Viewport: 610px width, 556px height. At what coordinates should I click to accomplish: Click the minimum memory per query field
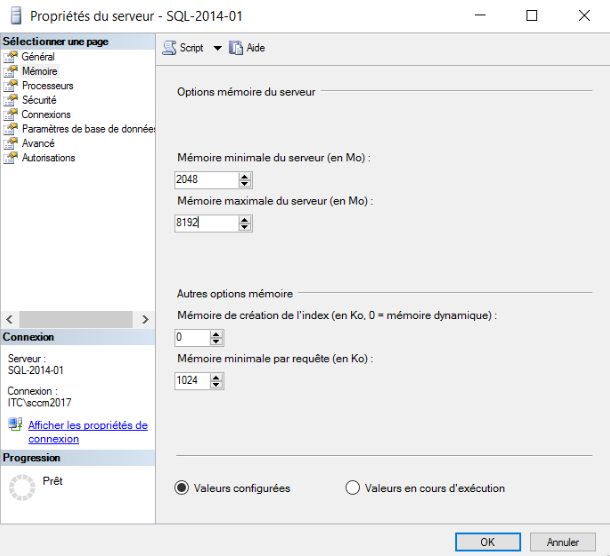(192, 381)
